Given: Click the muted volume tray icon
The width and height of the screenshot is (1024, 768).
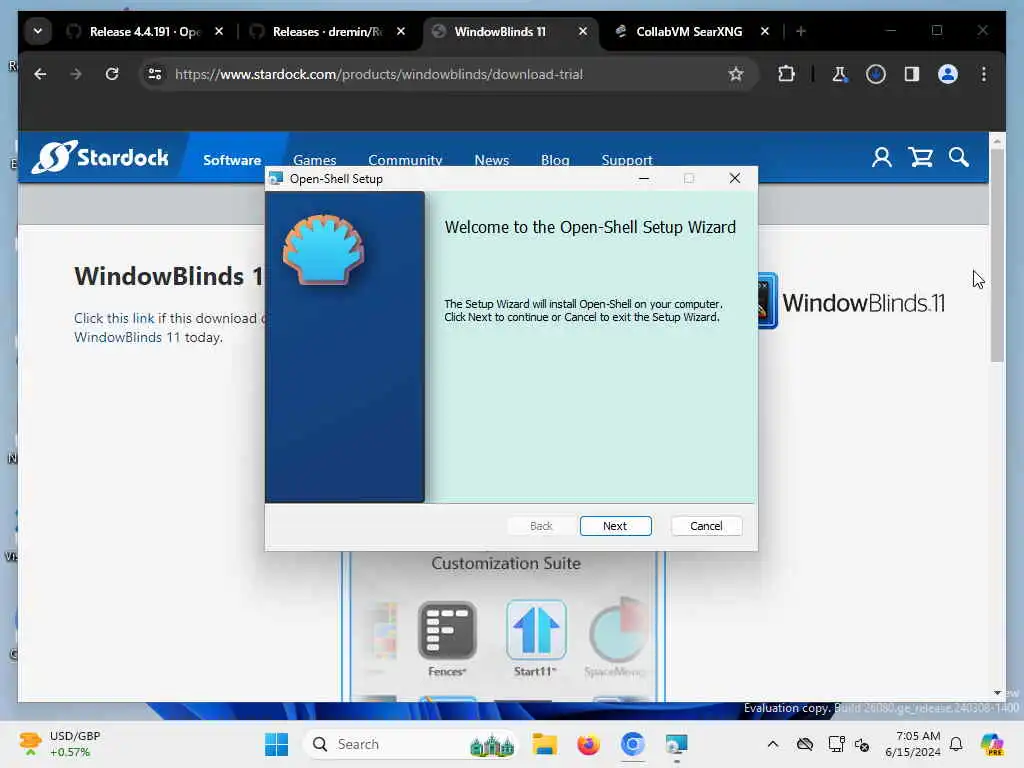Looking at the screenshot, I should [x=862, y=744].
